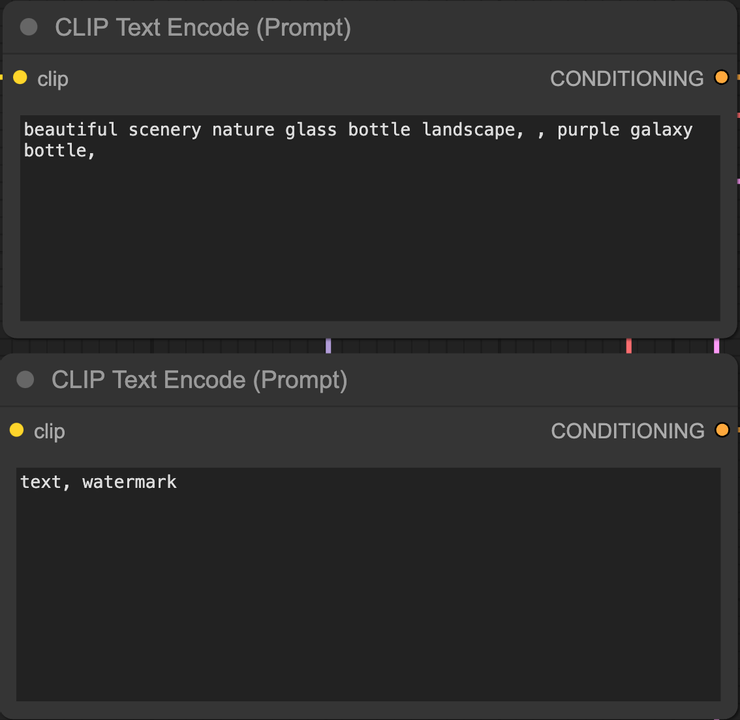The width and height of the screenshot is (740, 720).
Task: Select title bar of the watermark prompt CLIP node
Action: coord(450,380)
